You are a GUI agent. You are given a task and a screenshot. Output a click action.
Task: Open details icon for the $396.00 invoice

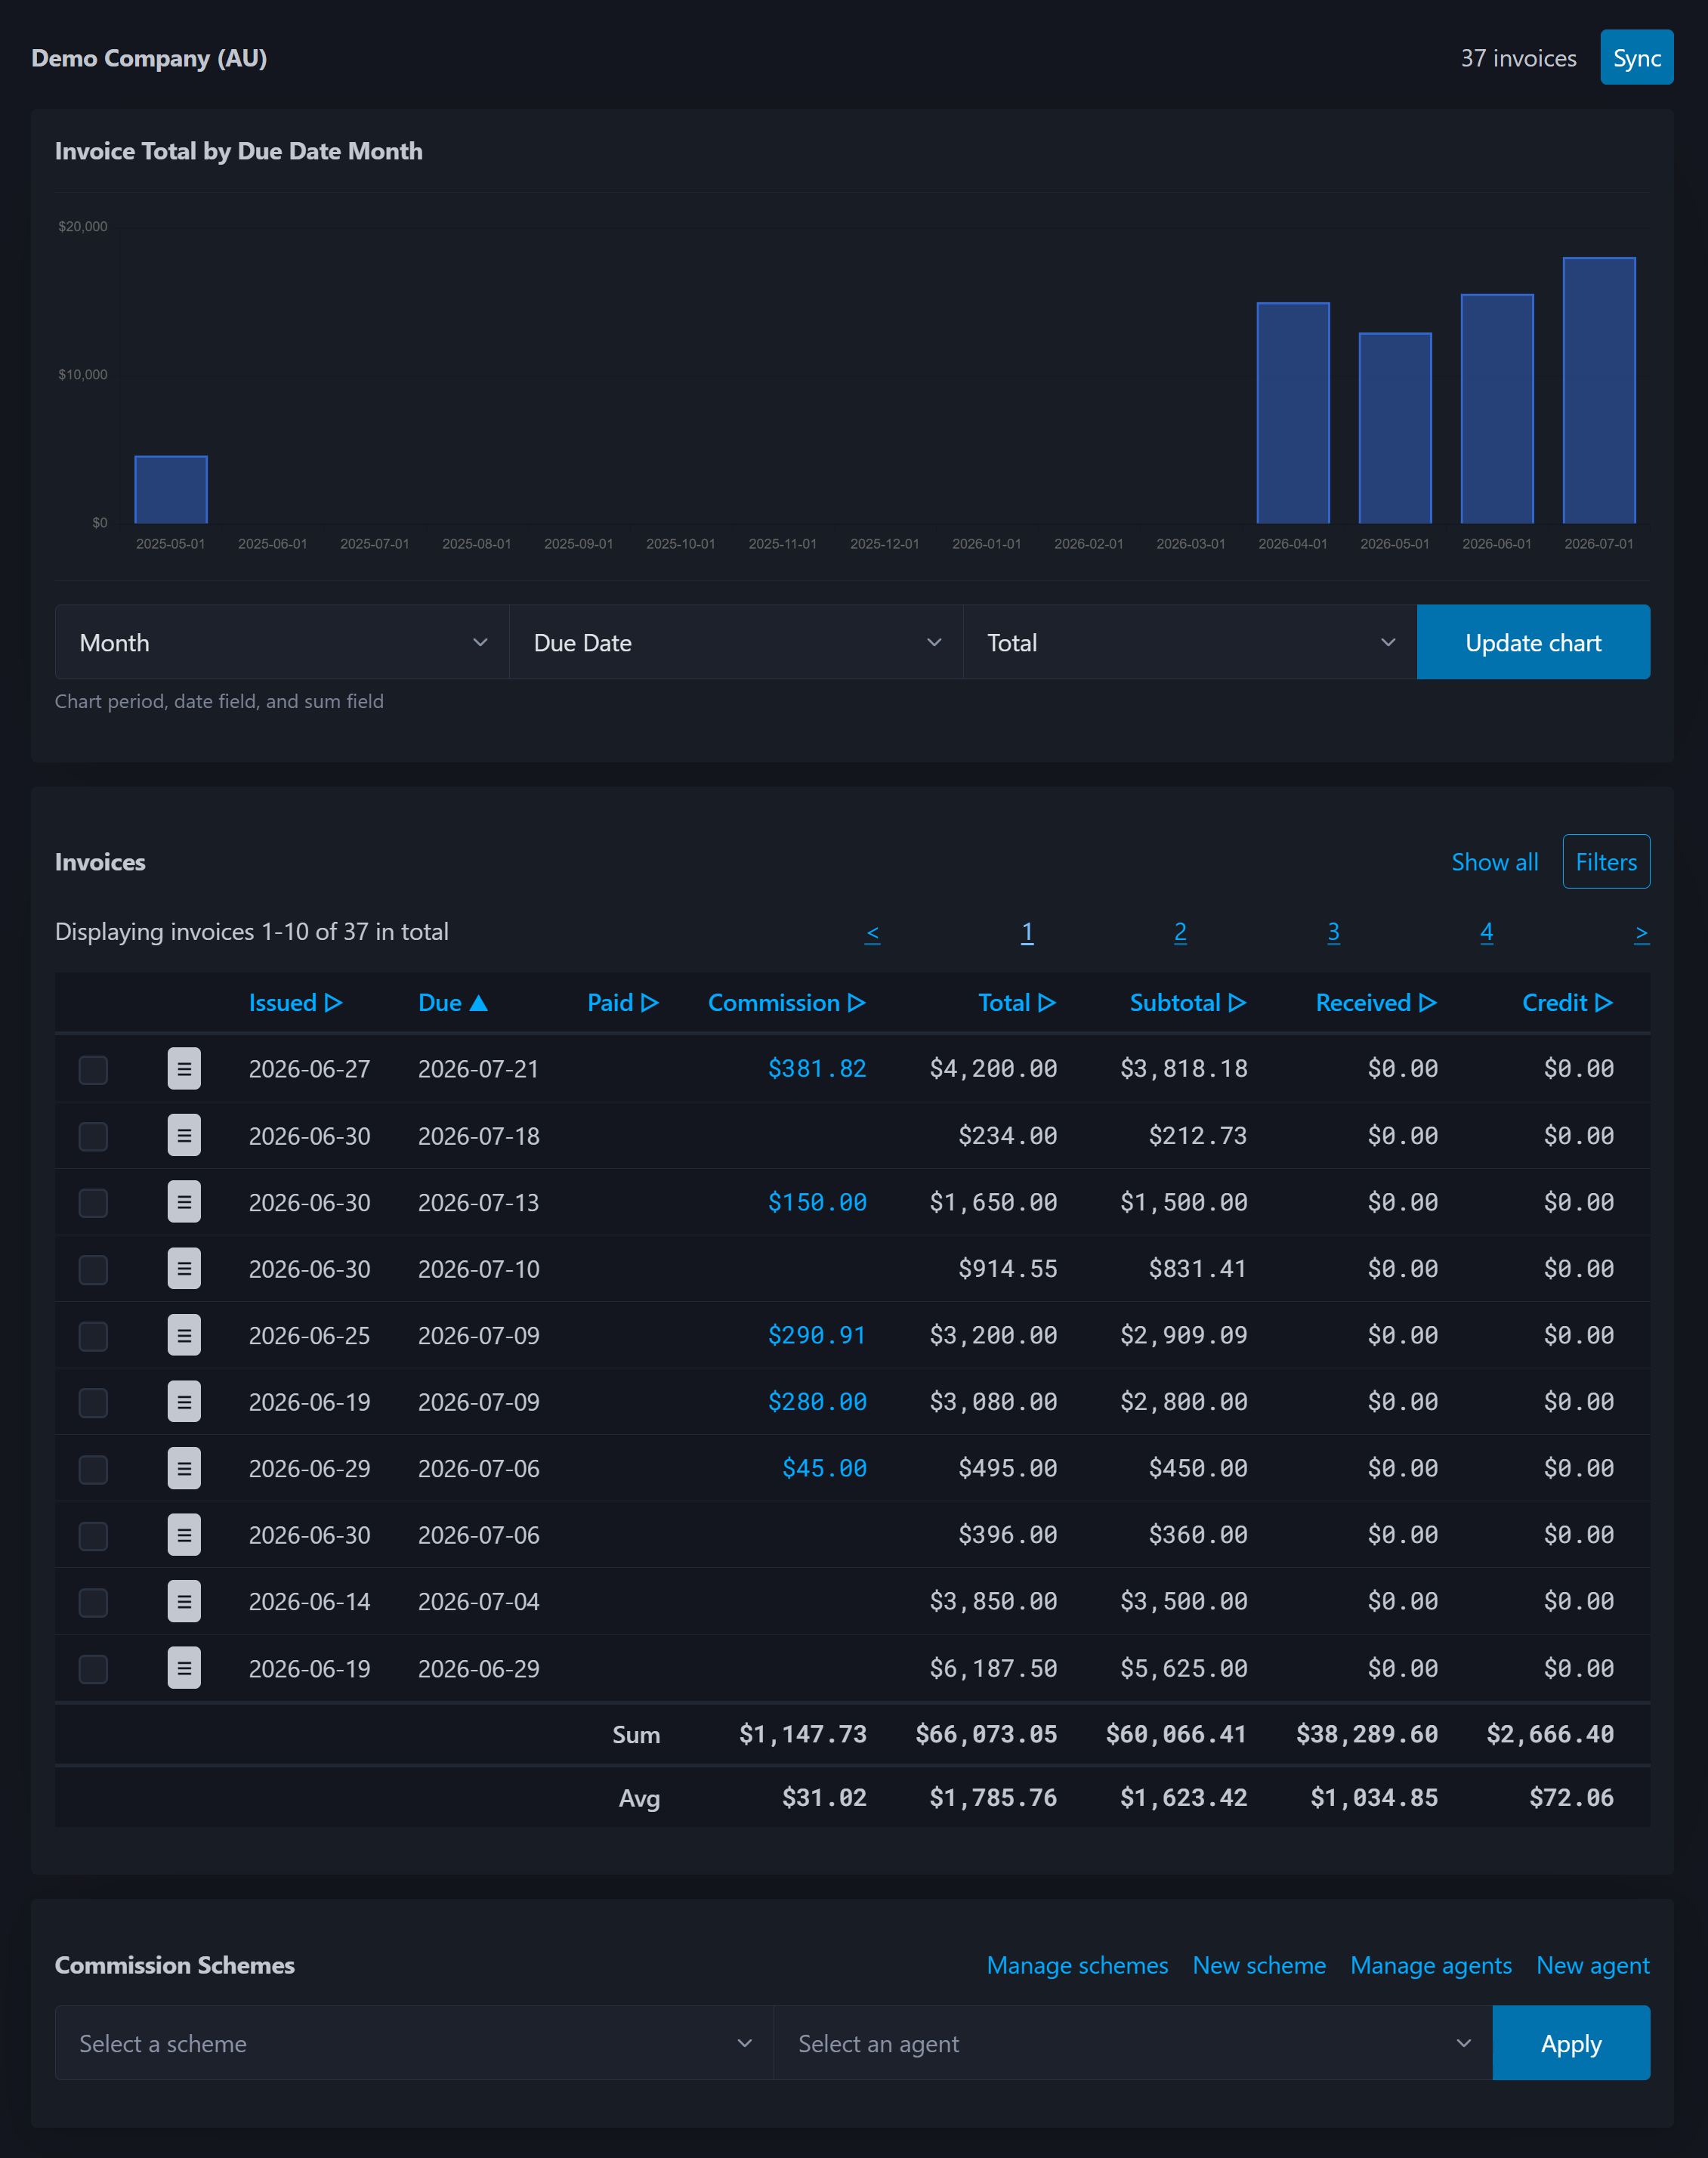(184, 1535)
